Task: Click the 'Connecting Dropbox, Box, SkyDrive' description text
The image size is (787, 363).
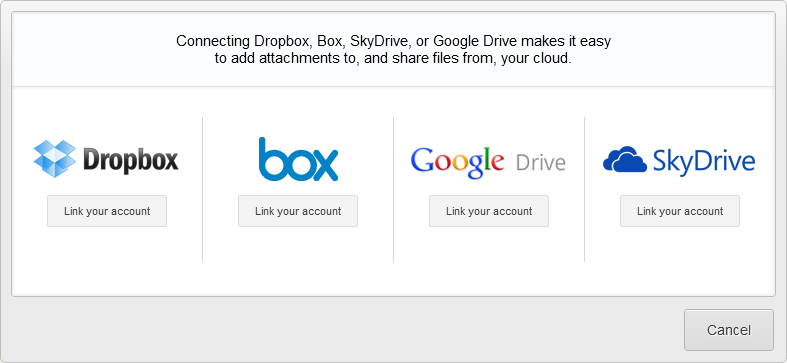Action: click(394, 49)
